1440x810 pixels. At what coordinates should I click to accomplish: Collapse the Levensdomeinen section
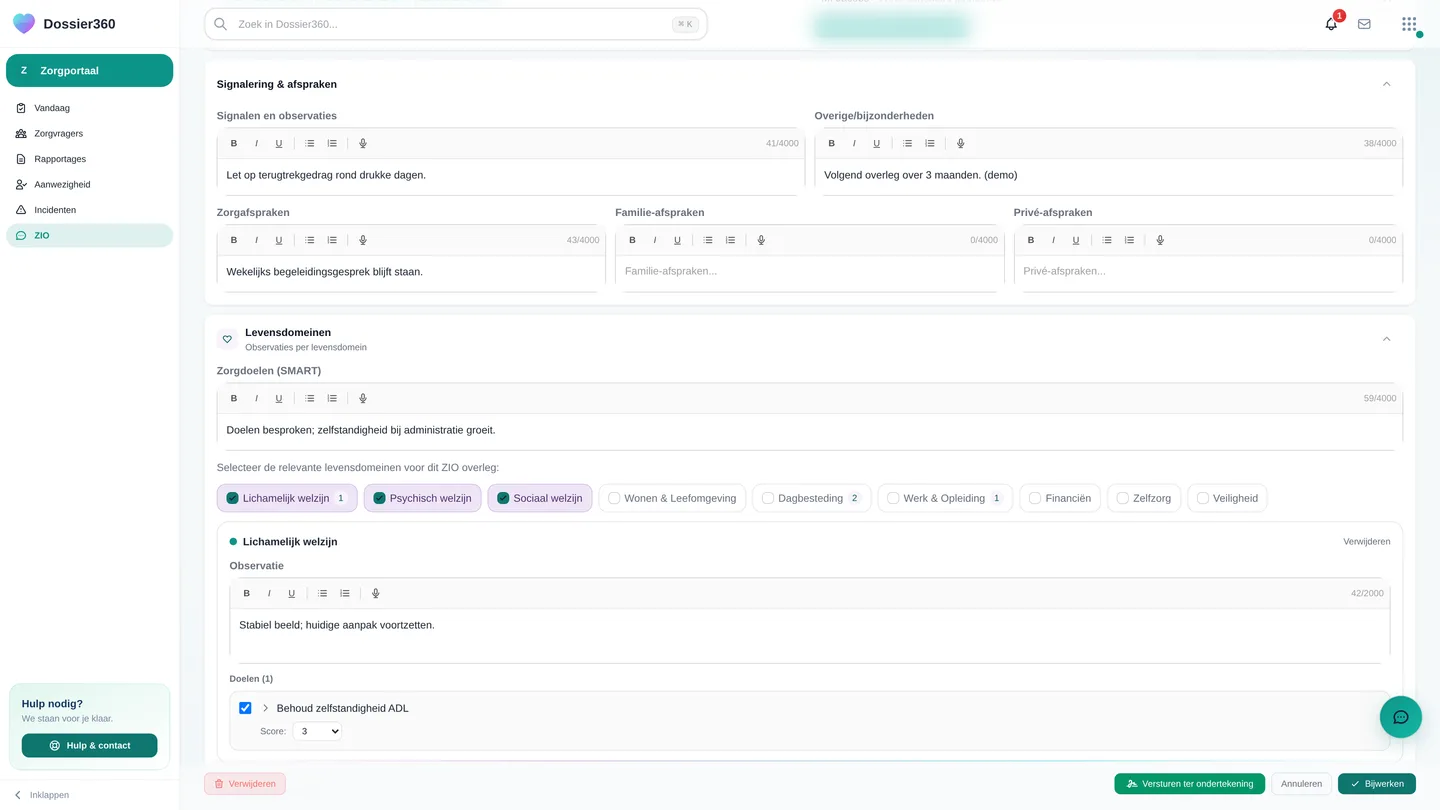(x=1386, y=339)
